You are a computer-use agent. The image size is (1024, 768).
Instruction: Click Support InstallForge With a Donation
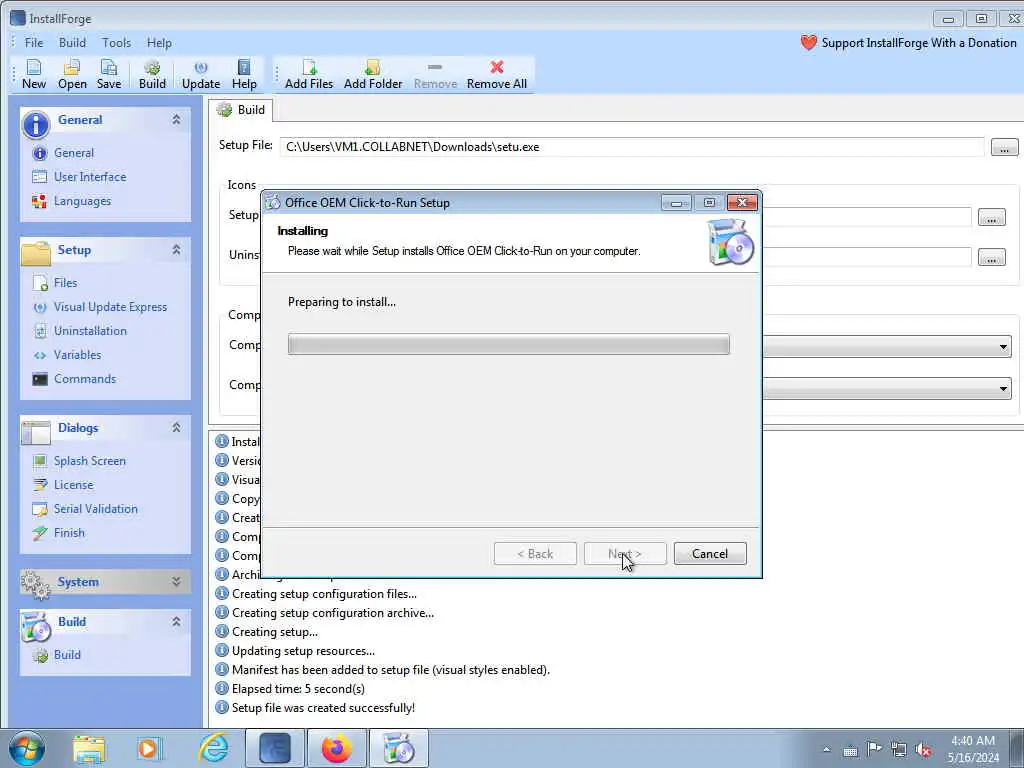click(x=908, y=42)
